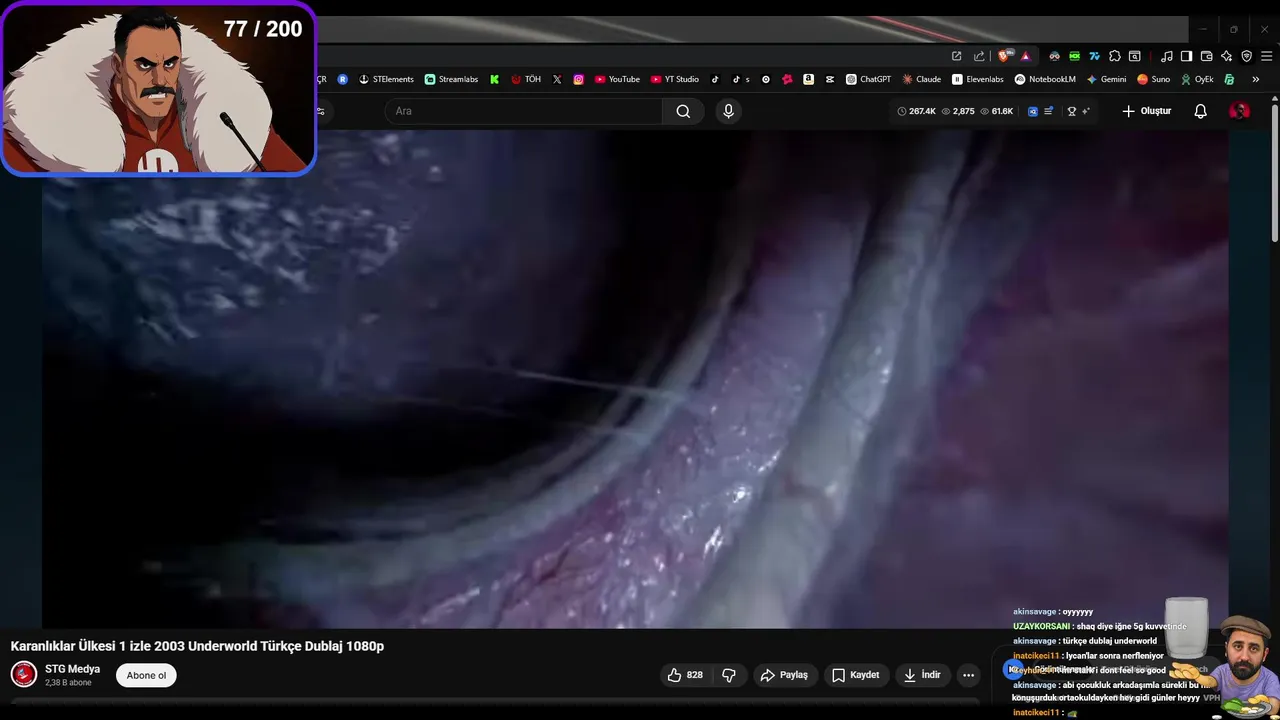Click the 61.6K stat in header
The height and width of the screenshot is (720, 1280).
pos(996,111)
